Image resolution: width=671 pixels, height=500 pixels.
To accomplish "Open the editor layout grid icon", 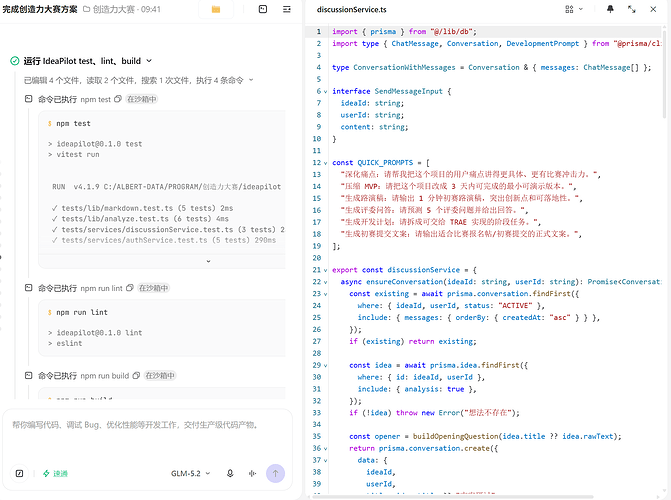I will click(x=569, y=9).
